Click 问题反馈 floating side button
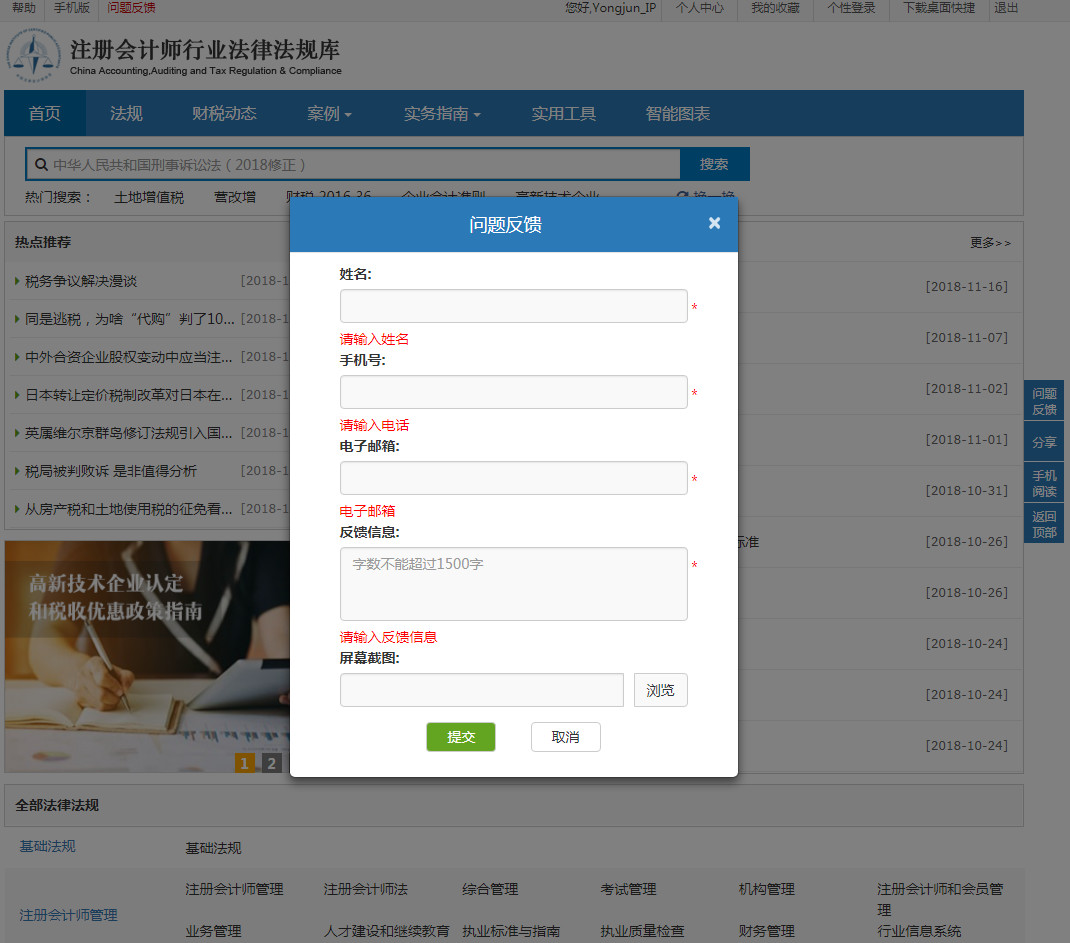Viewport: 1070px width, 943px height. [1043, 401]
